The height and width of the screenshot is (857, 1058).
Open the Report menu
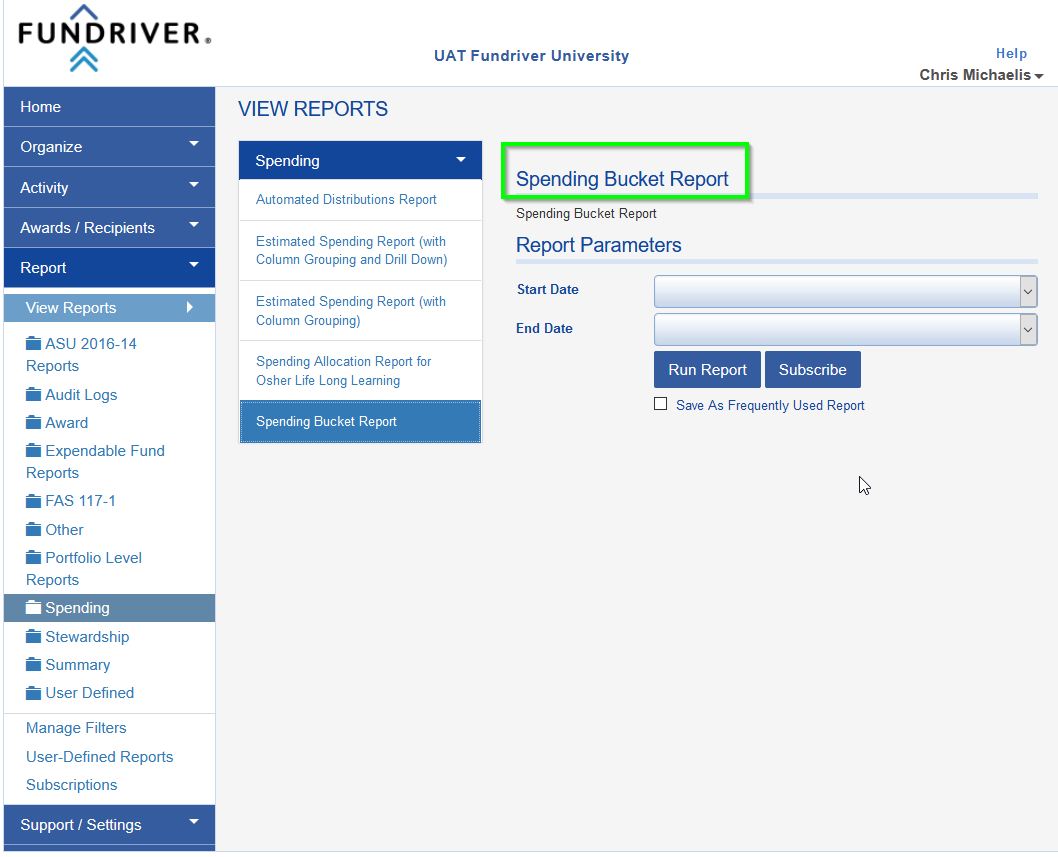point(109,267)
